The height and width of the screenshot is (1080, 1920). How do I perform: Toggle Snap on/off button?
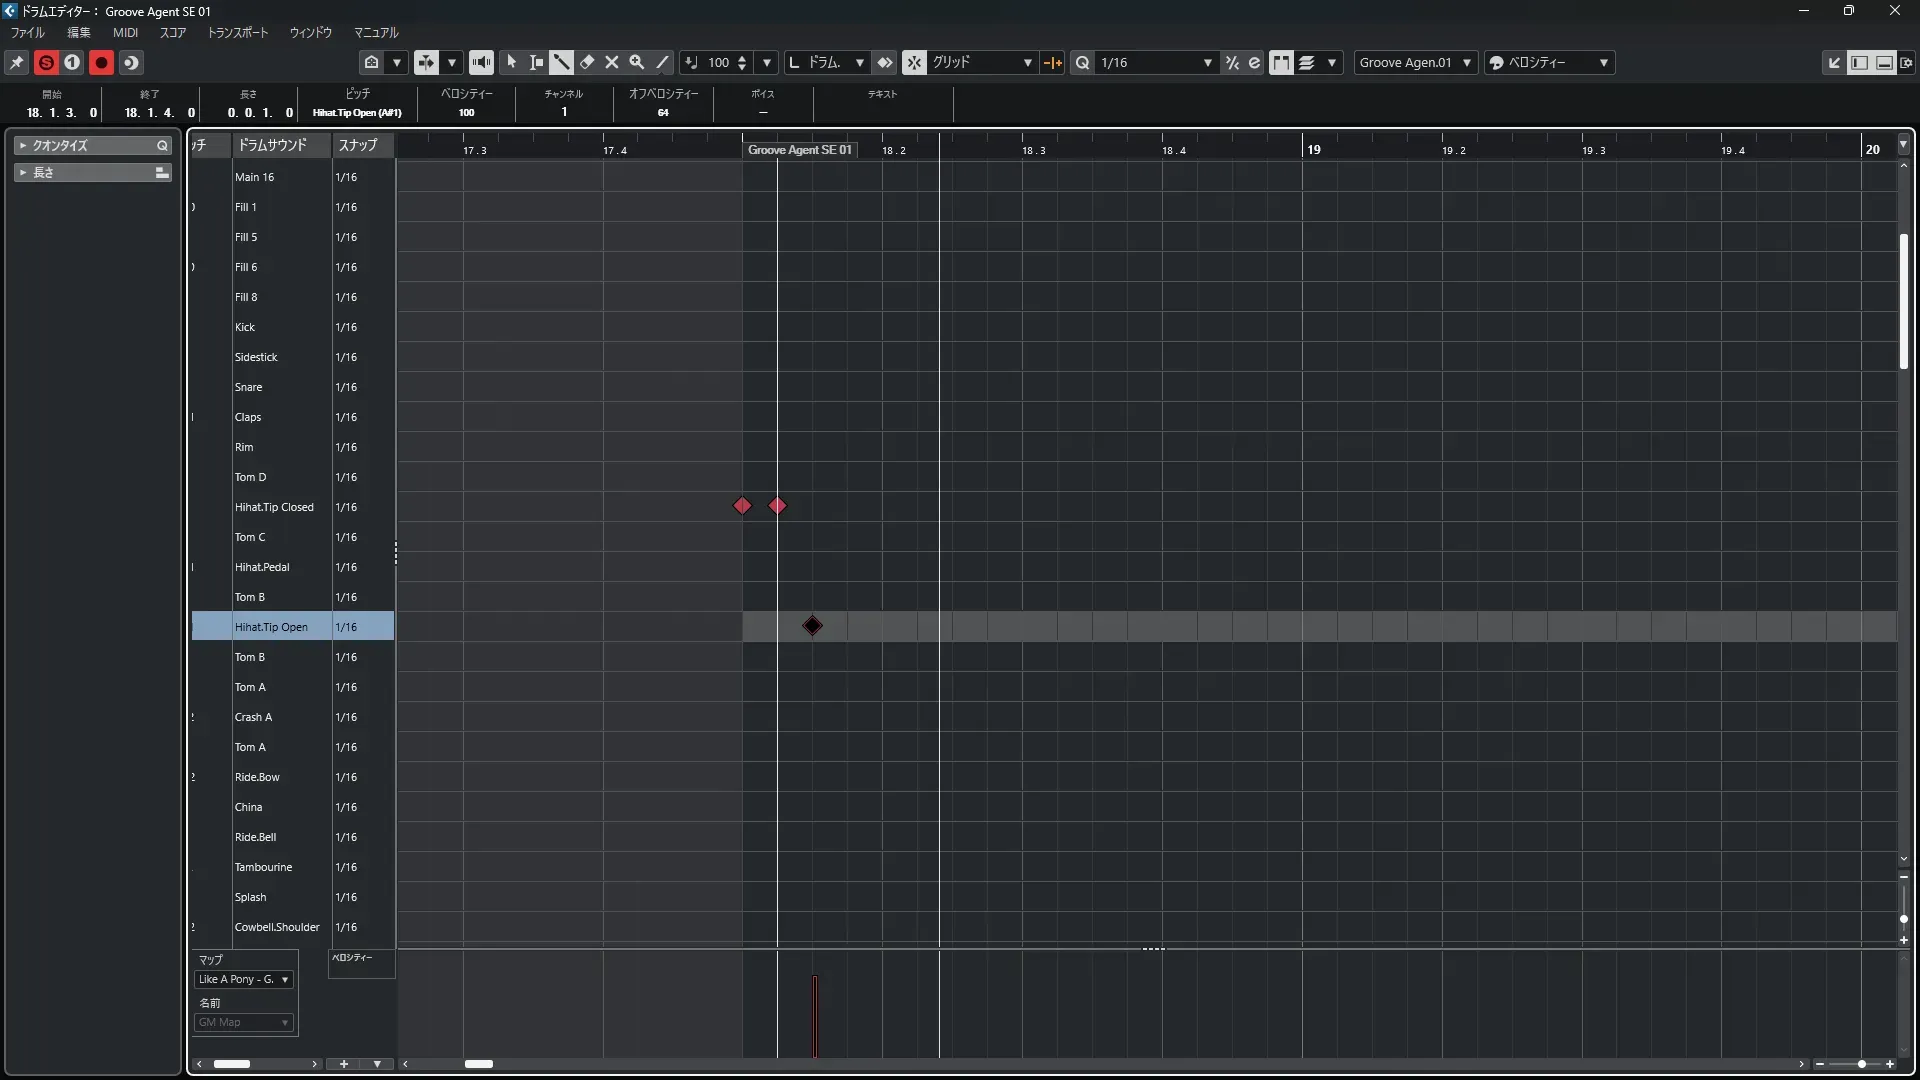pos(914,62)
